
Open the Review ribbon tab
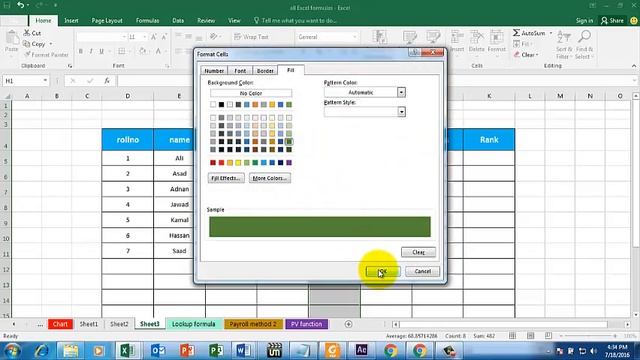tap(206, 20)
